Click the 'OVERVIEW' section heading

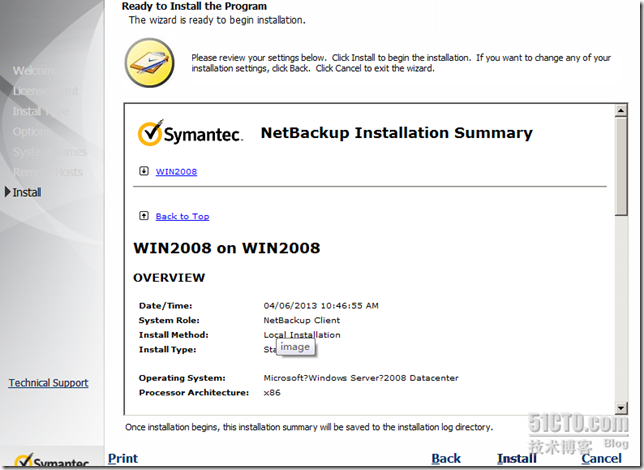click(169, 278)
